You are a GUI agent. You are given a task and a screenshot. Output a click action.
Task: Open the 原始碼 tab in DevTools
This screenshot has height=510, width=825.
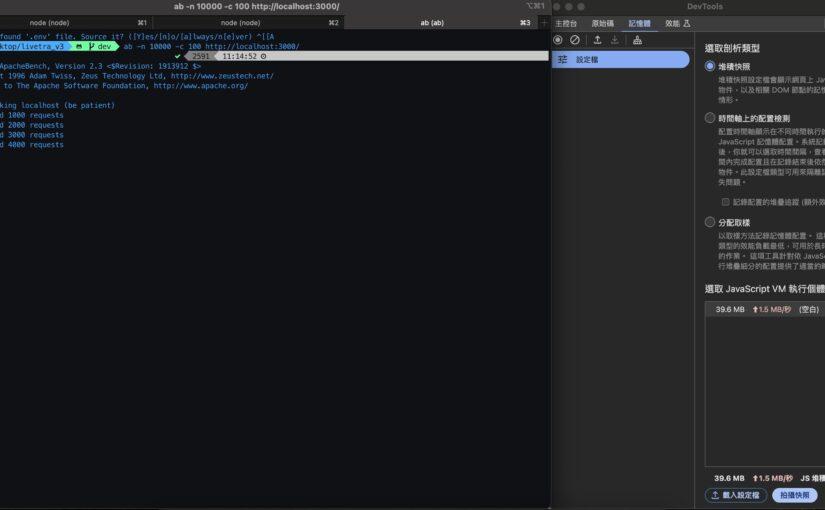pos(603,22)
